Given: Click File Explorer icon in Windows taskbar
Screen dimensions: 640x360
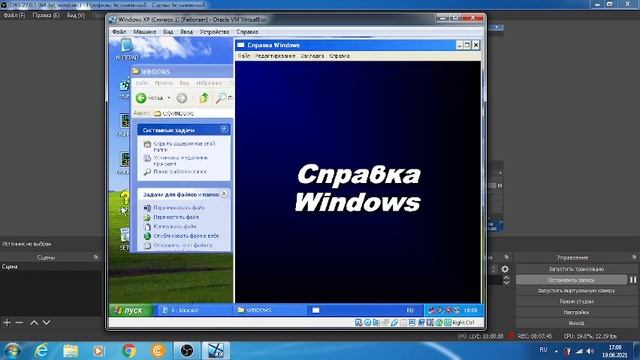Looking at the screenshot, I should click(x=70, y=351).
